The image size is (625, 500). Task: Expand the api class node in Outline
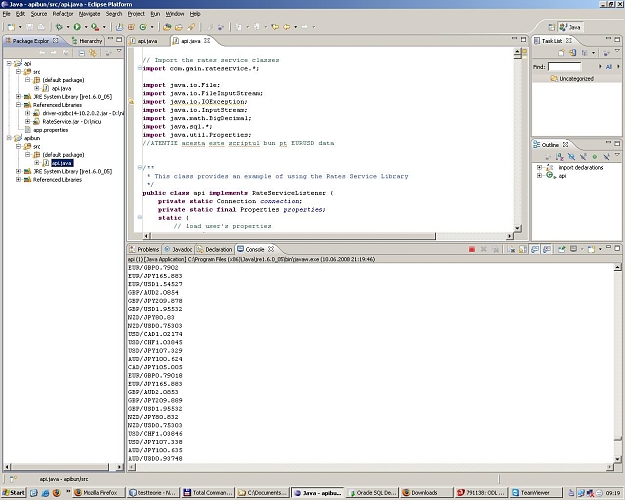539,175
